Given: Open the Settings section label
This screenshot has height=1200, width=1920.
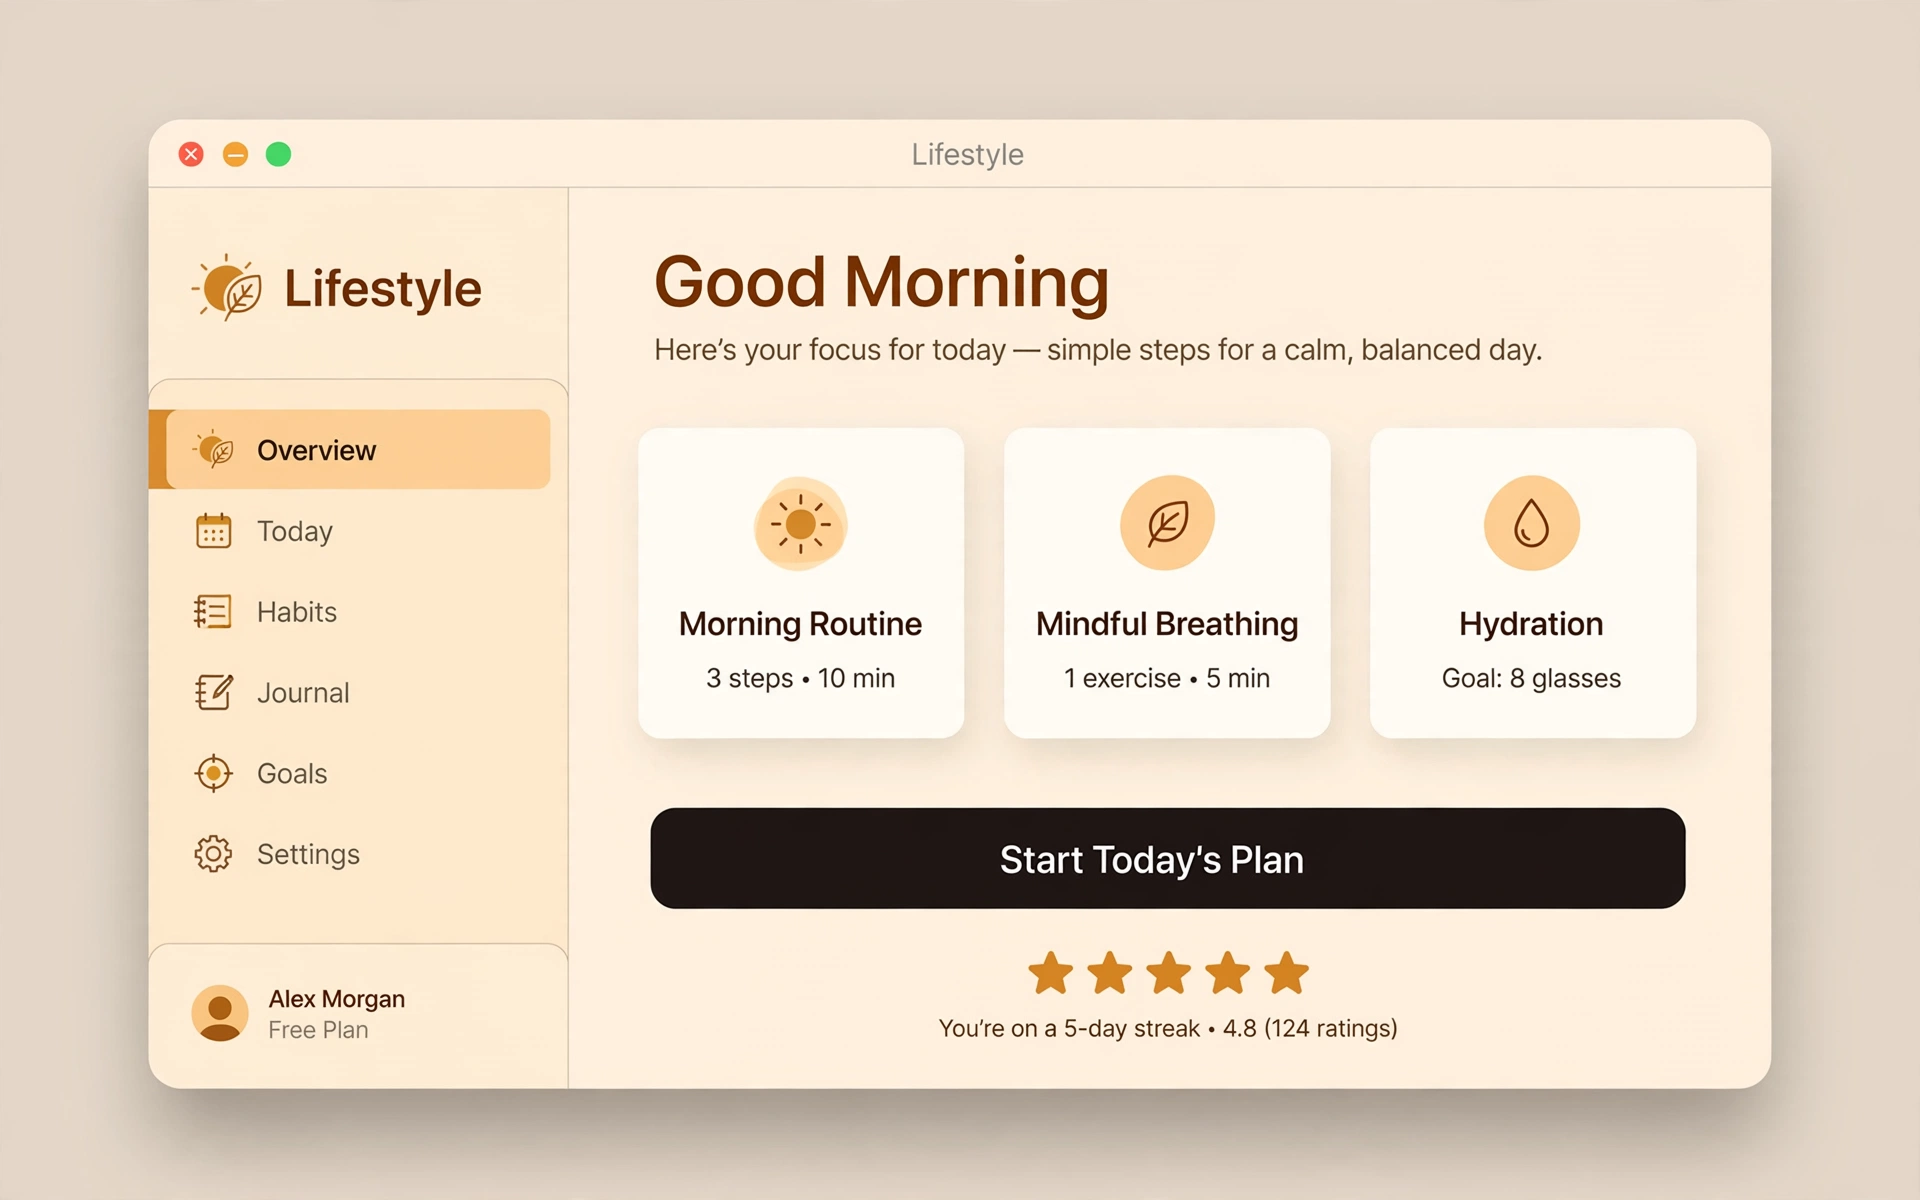Looking at the screenshot, I should coord(308,854).
